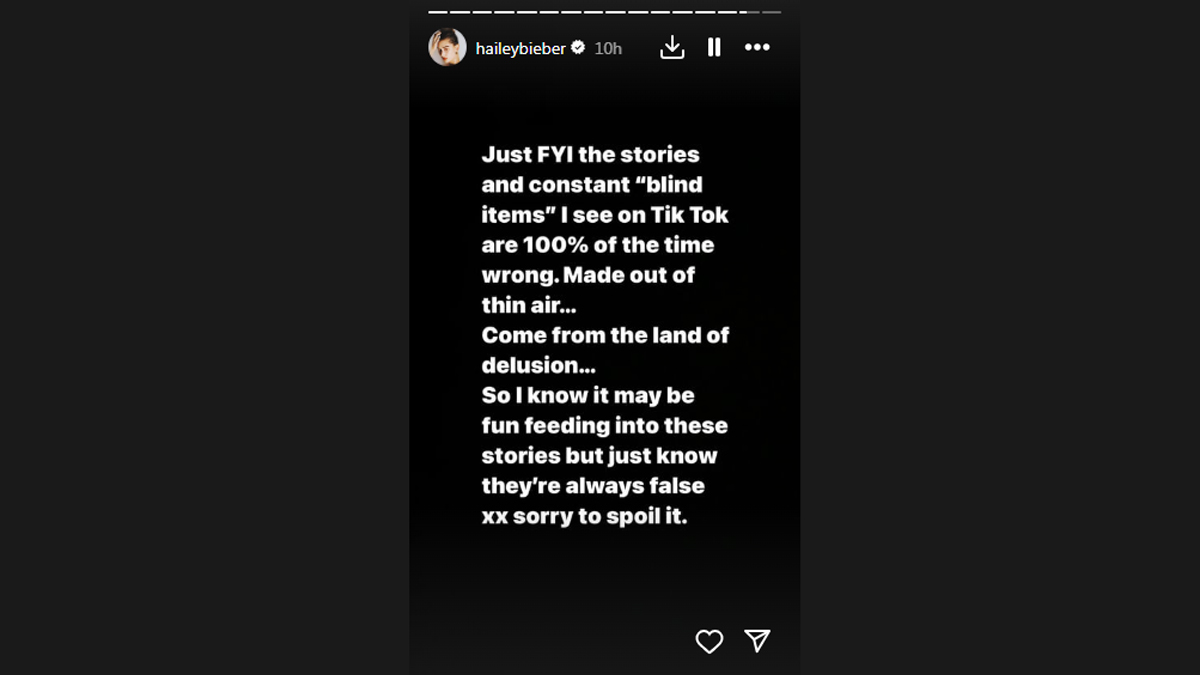
Task: Click the "Come from the land of" line
Action: (605, 335)
